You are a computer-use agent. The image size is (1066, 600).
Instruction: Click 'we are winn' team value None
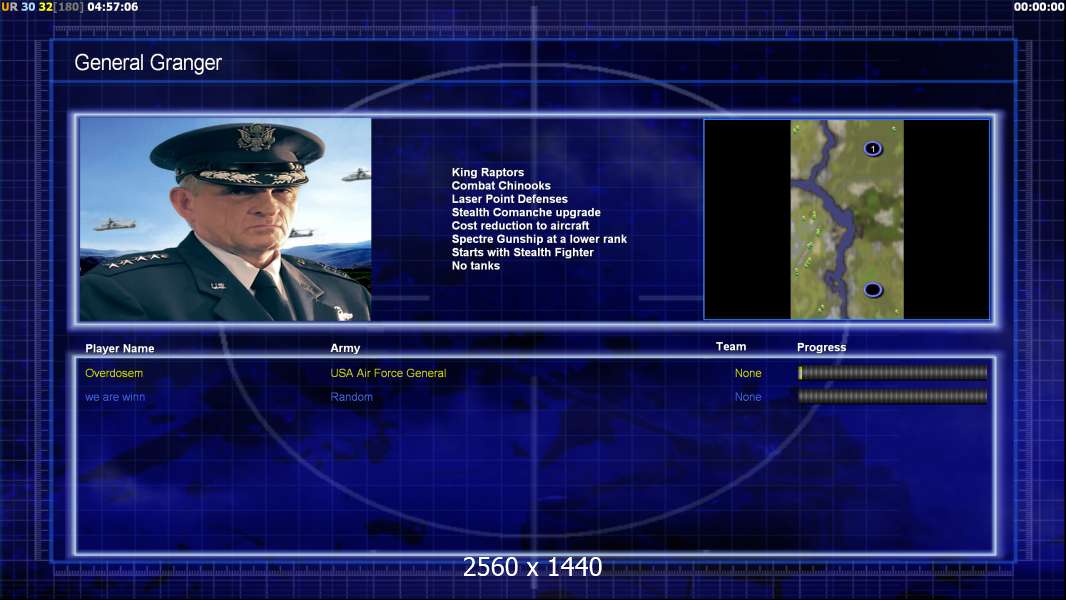[748, 397]
